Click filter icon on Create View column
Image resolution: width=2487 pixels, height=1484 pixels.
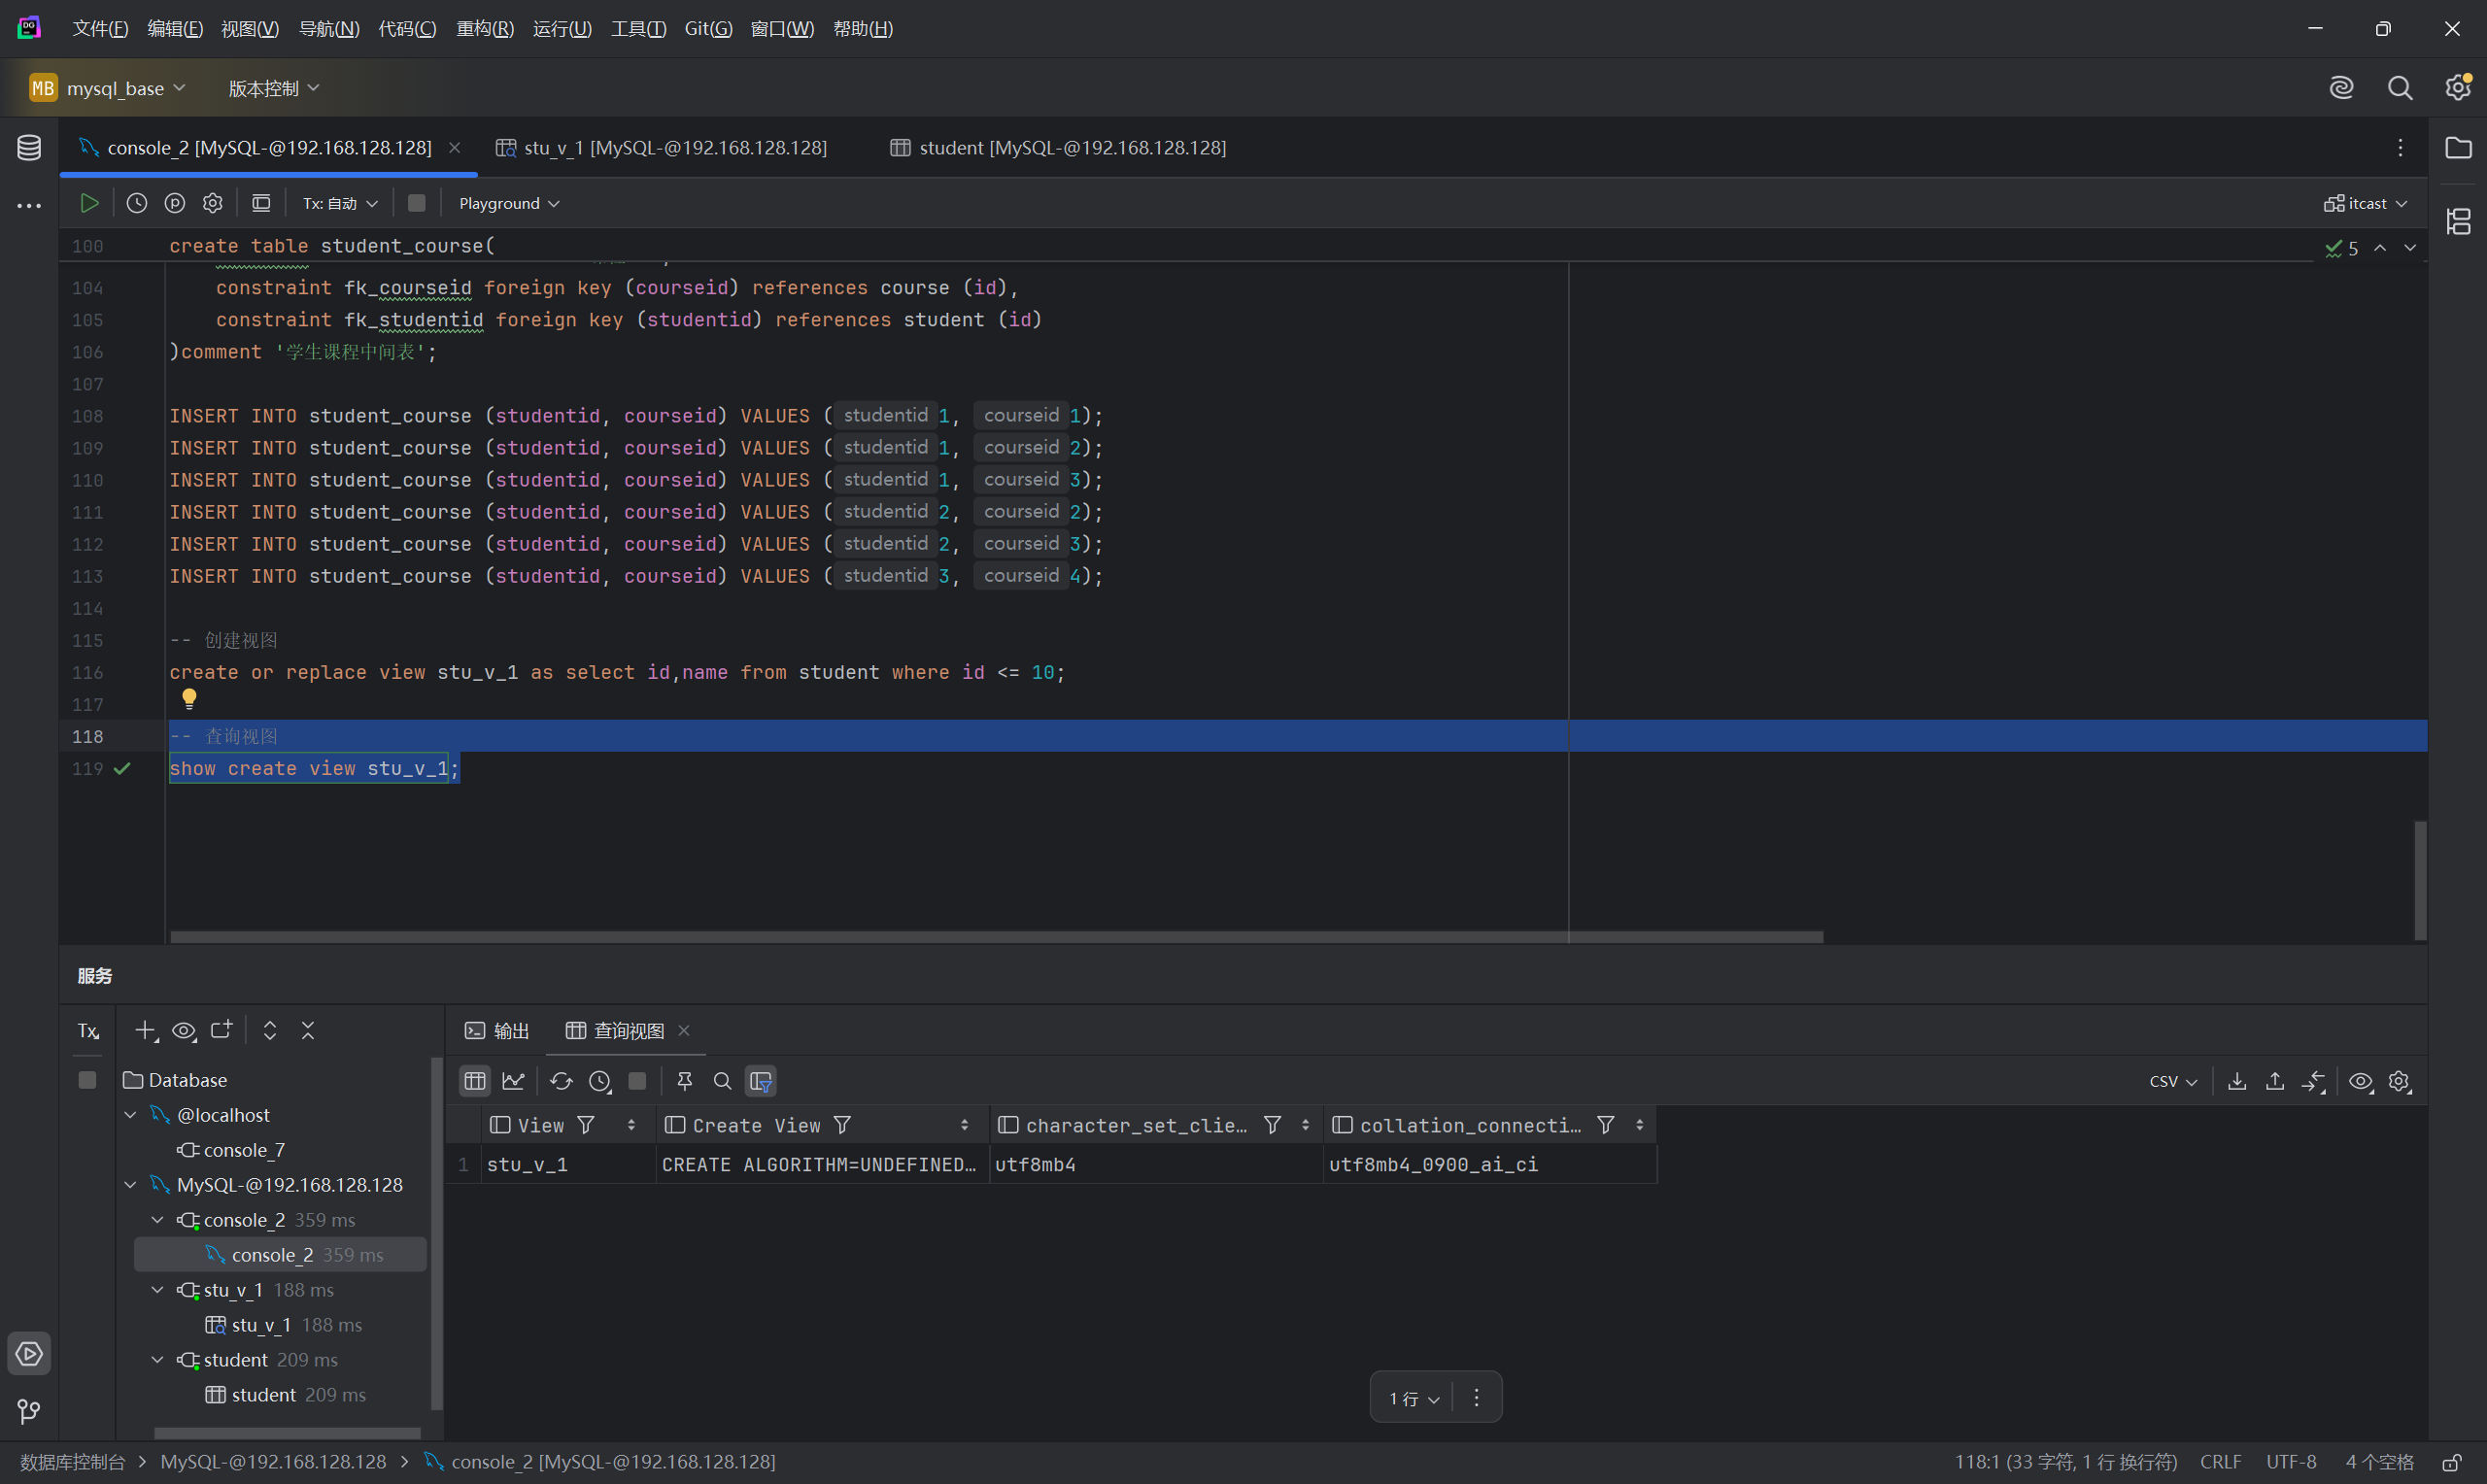click(x=843, y=1125)
